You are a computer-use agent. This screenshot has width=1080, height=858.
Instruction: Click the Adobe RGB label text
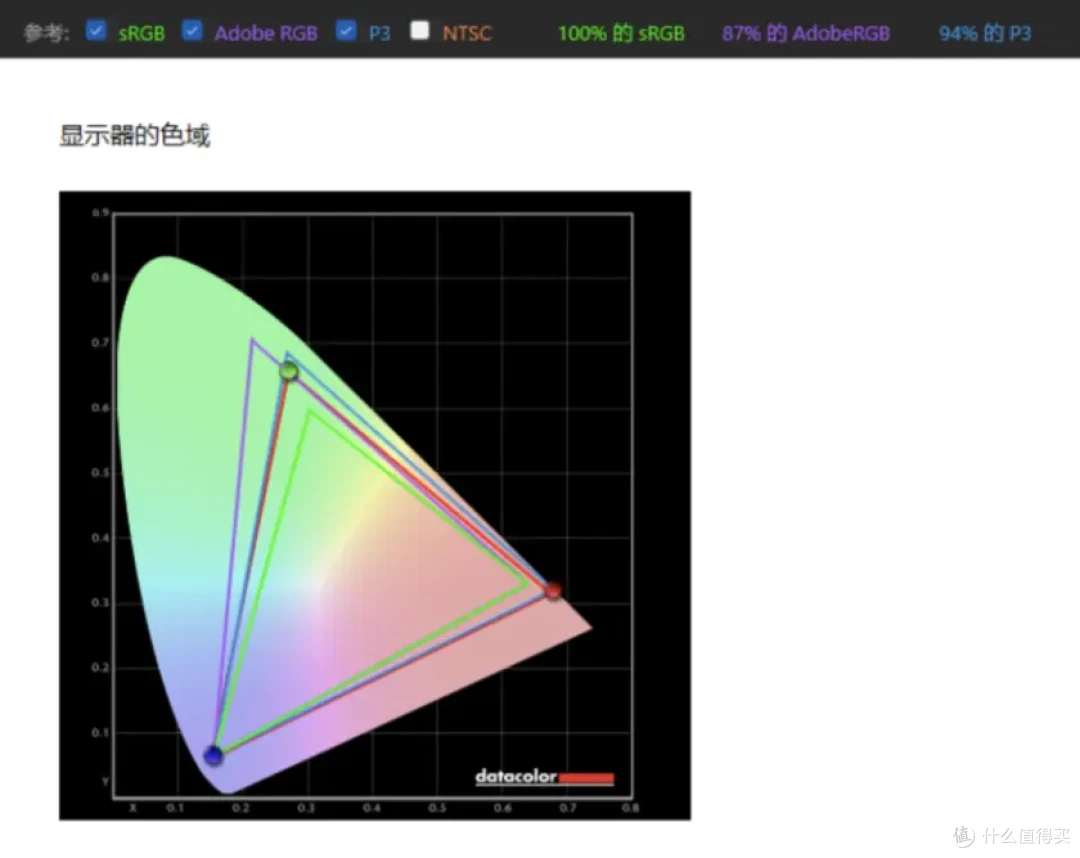coord(266,33)
